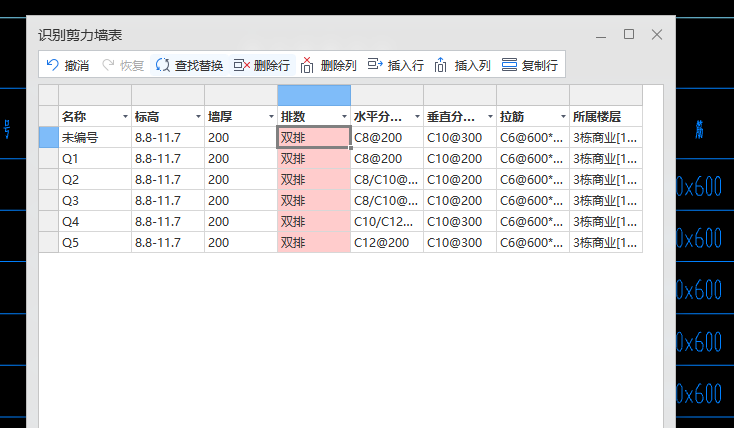The image size is (734, 428).
Task: Select C8/C10@... cell in Q2 row
Action: coord(387,180)
